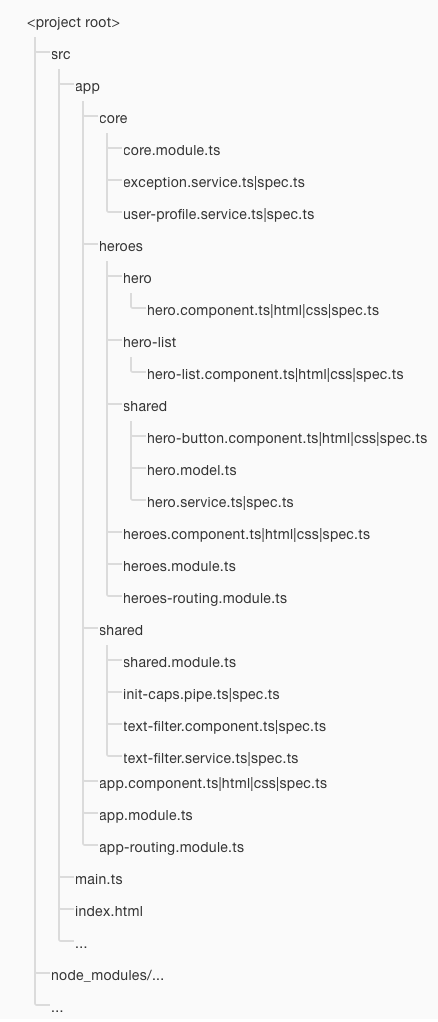Select the core folder
Viewport: 438px width, 1022px height.
coord(113,119)
